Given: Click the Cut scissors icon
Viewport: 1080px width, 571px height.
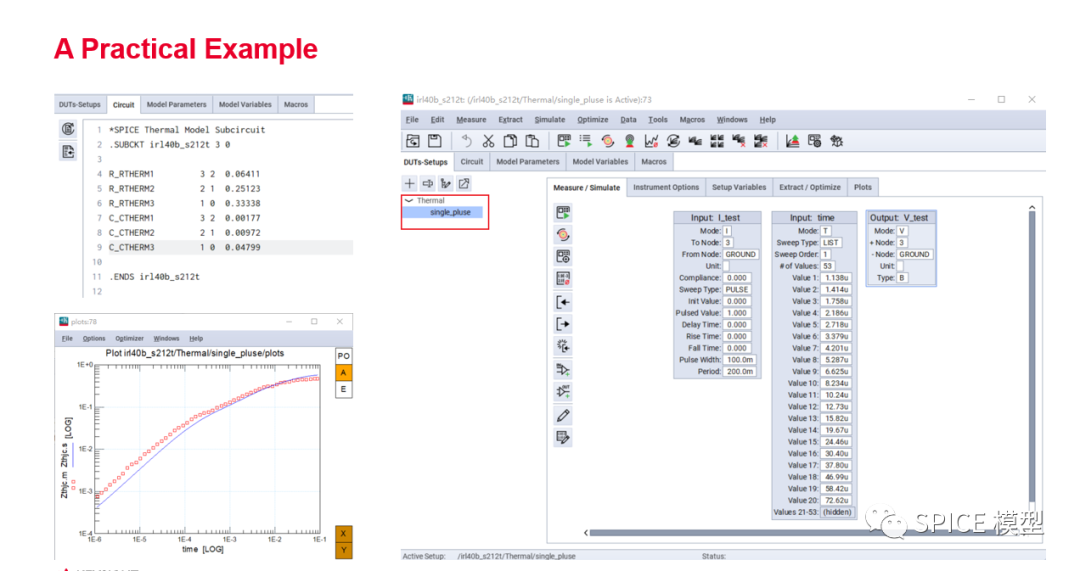Looking at the screenshot, I should pos(488,141).
